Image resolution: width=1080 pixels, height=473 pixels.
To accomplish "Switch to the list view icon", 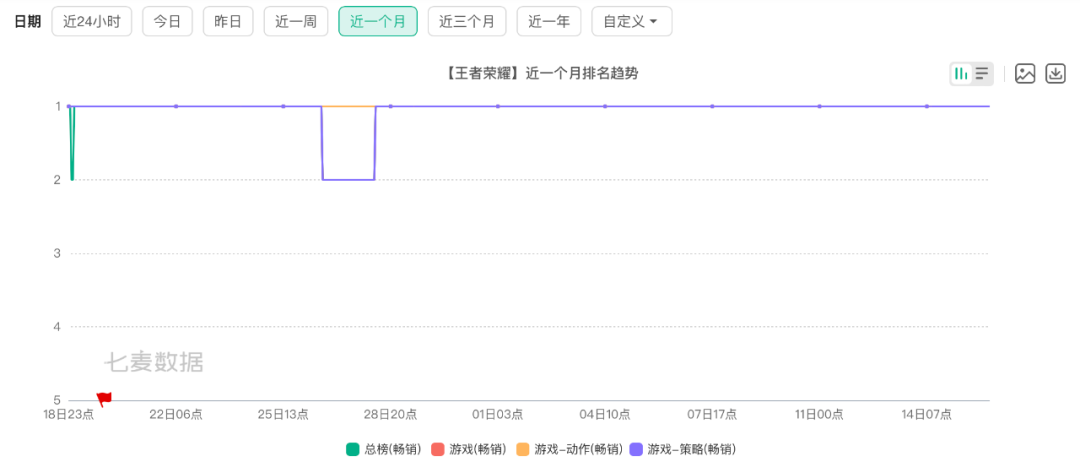I will click(982, 73).
